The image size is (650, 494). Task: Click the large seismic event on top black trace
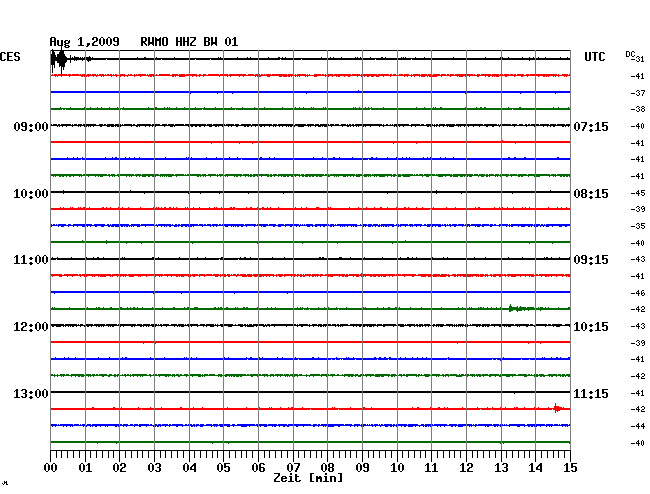pyautogui.click(x=61, y=59)
